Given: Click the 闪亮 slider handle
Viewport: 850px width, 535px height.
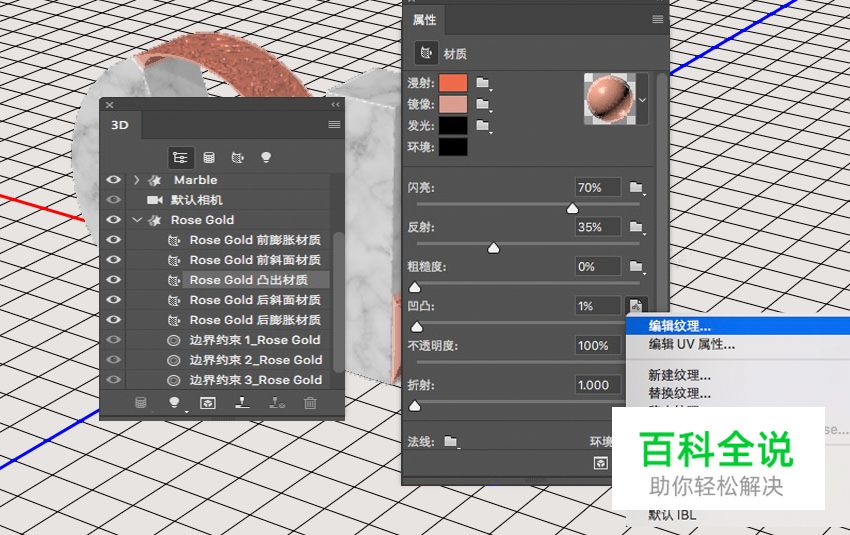Looking at the screenshot, I should (572, 209).
